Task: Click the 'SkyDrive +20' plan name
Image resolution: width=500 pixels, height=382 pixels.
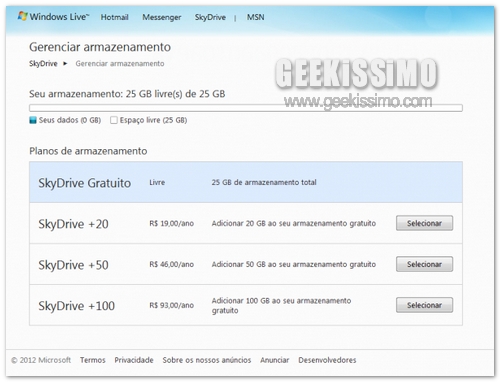Action: 73,224
